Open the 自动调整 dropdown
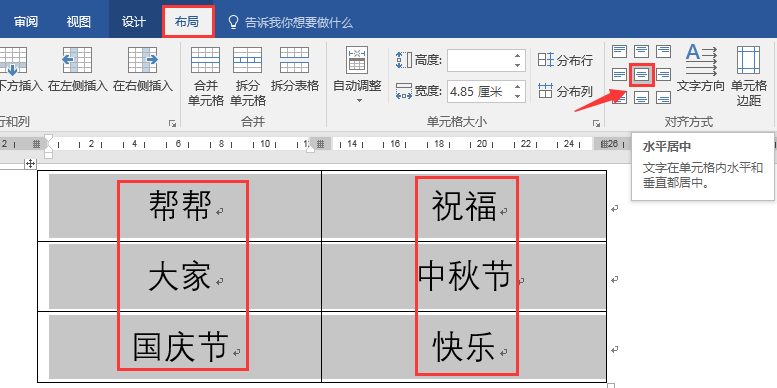The width and height of the screenshot is (777, 388). pos(357,74)
